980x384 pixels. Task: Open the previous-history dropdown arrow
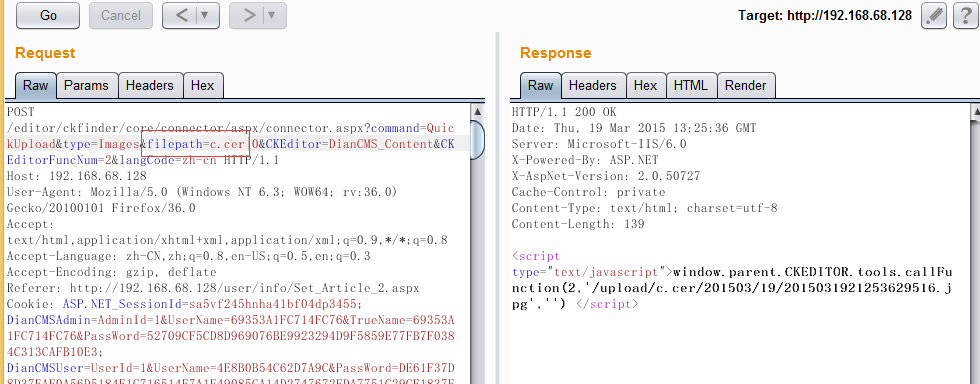point(204,16)
